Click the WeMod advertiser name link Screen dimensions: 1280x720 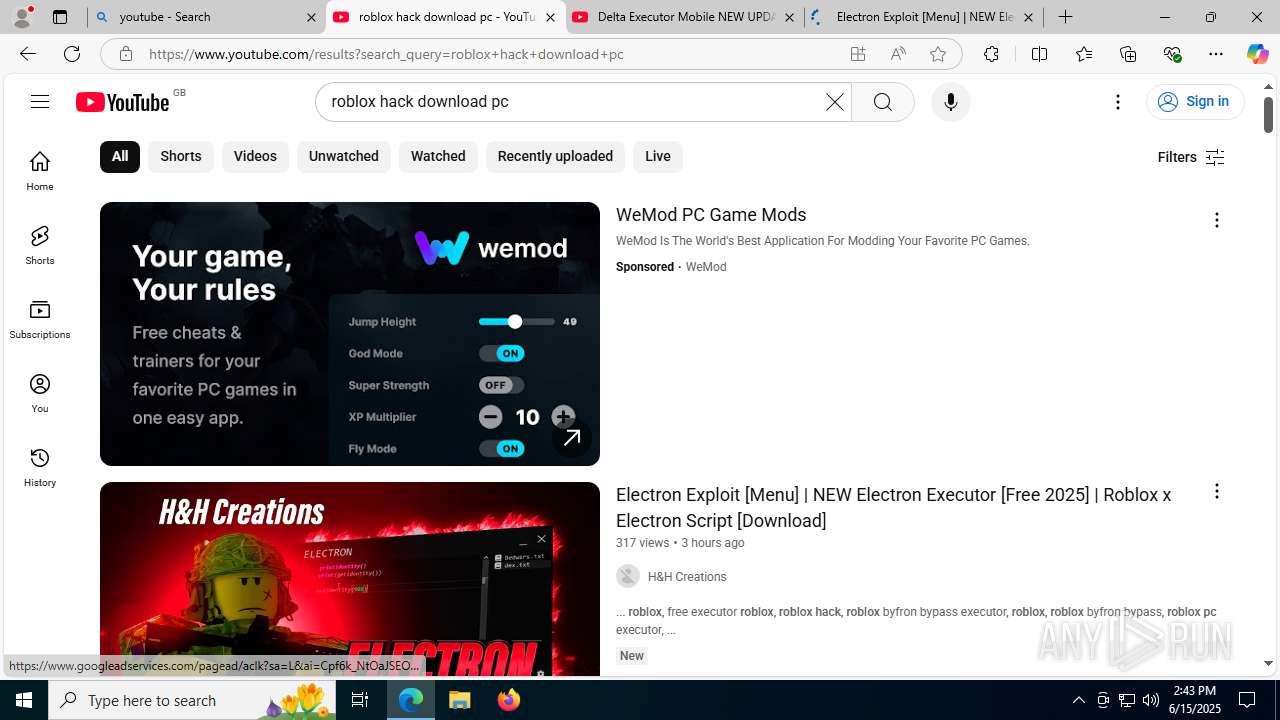[x=706, y=267]
